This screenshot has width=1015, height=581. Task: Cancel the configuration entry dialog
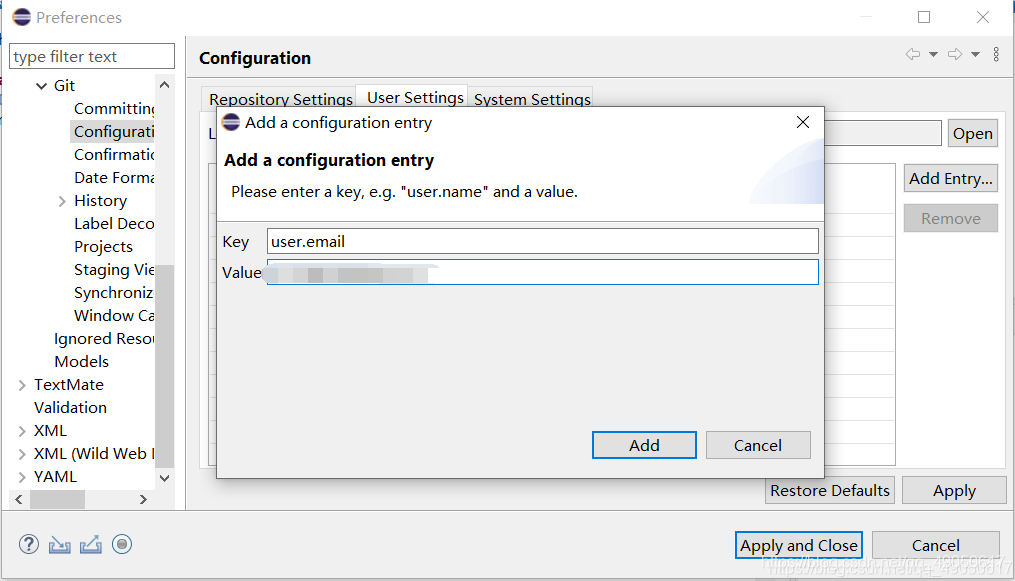758,445
